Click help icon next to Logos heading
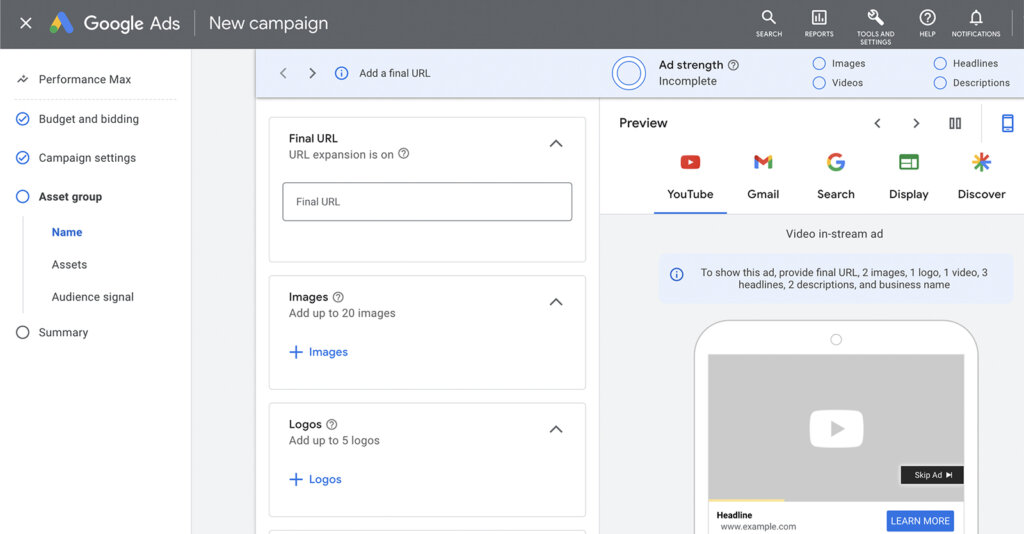This screenshot has height=534, width=1024. point(332,424)
